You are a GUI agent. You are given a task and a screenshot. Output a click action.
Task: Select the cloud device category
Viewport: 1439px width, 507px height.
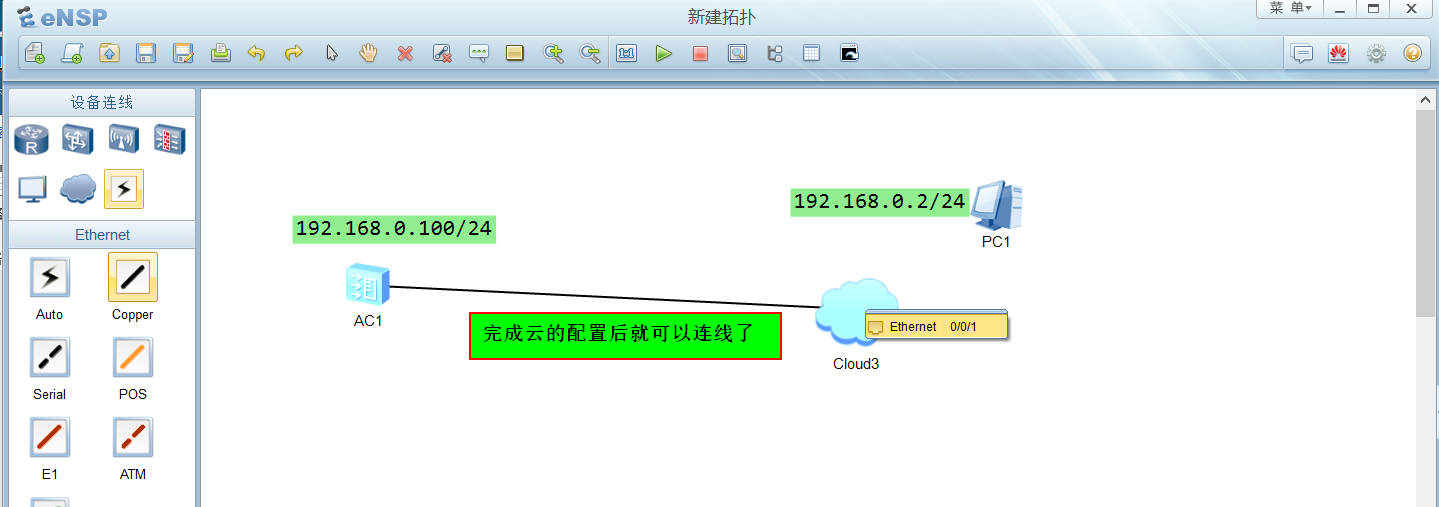[77, 188]
